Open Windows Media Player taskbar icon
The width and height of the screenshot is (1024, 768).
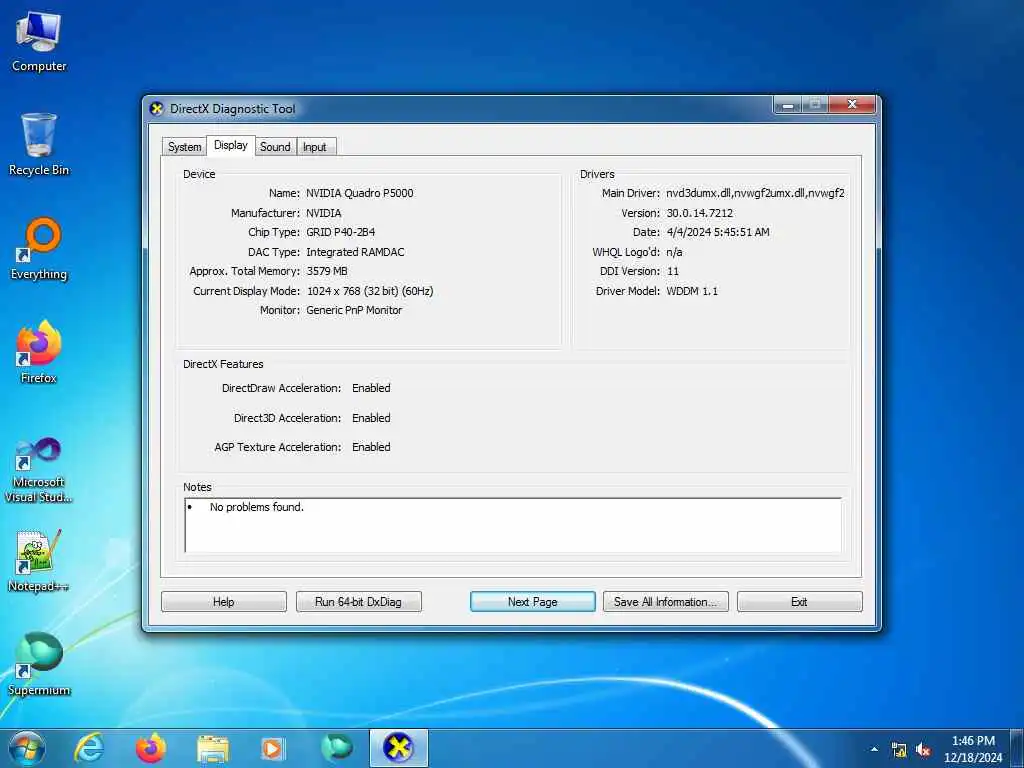[x=273, y=748]
